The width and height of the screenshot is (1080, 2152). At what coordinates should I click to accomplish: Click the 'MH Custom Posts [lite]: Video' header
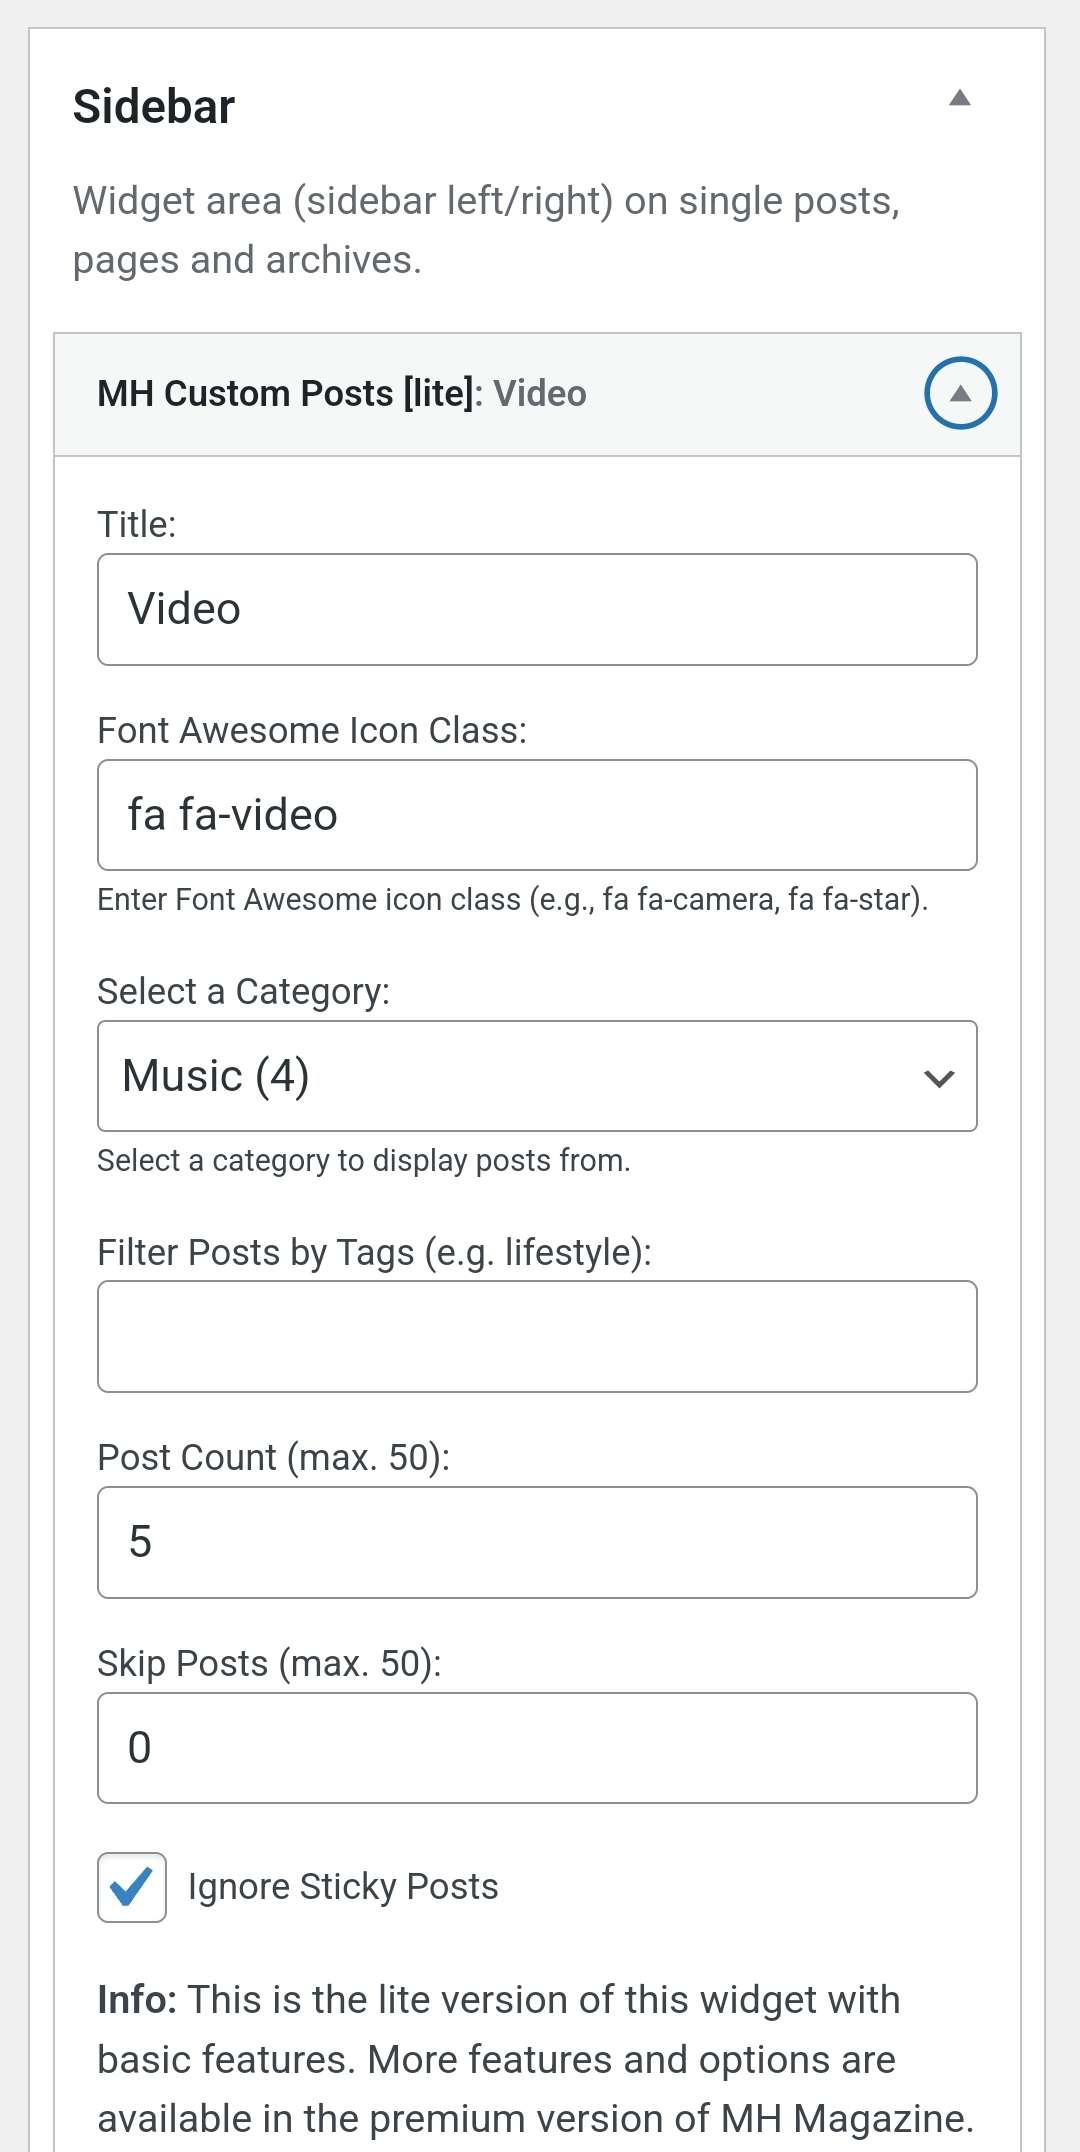click(342, 394)
